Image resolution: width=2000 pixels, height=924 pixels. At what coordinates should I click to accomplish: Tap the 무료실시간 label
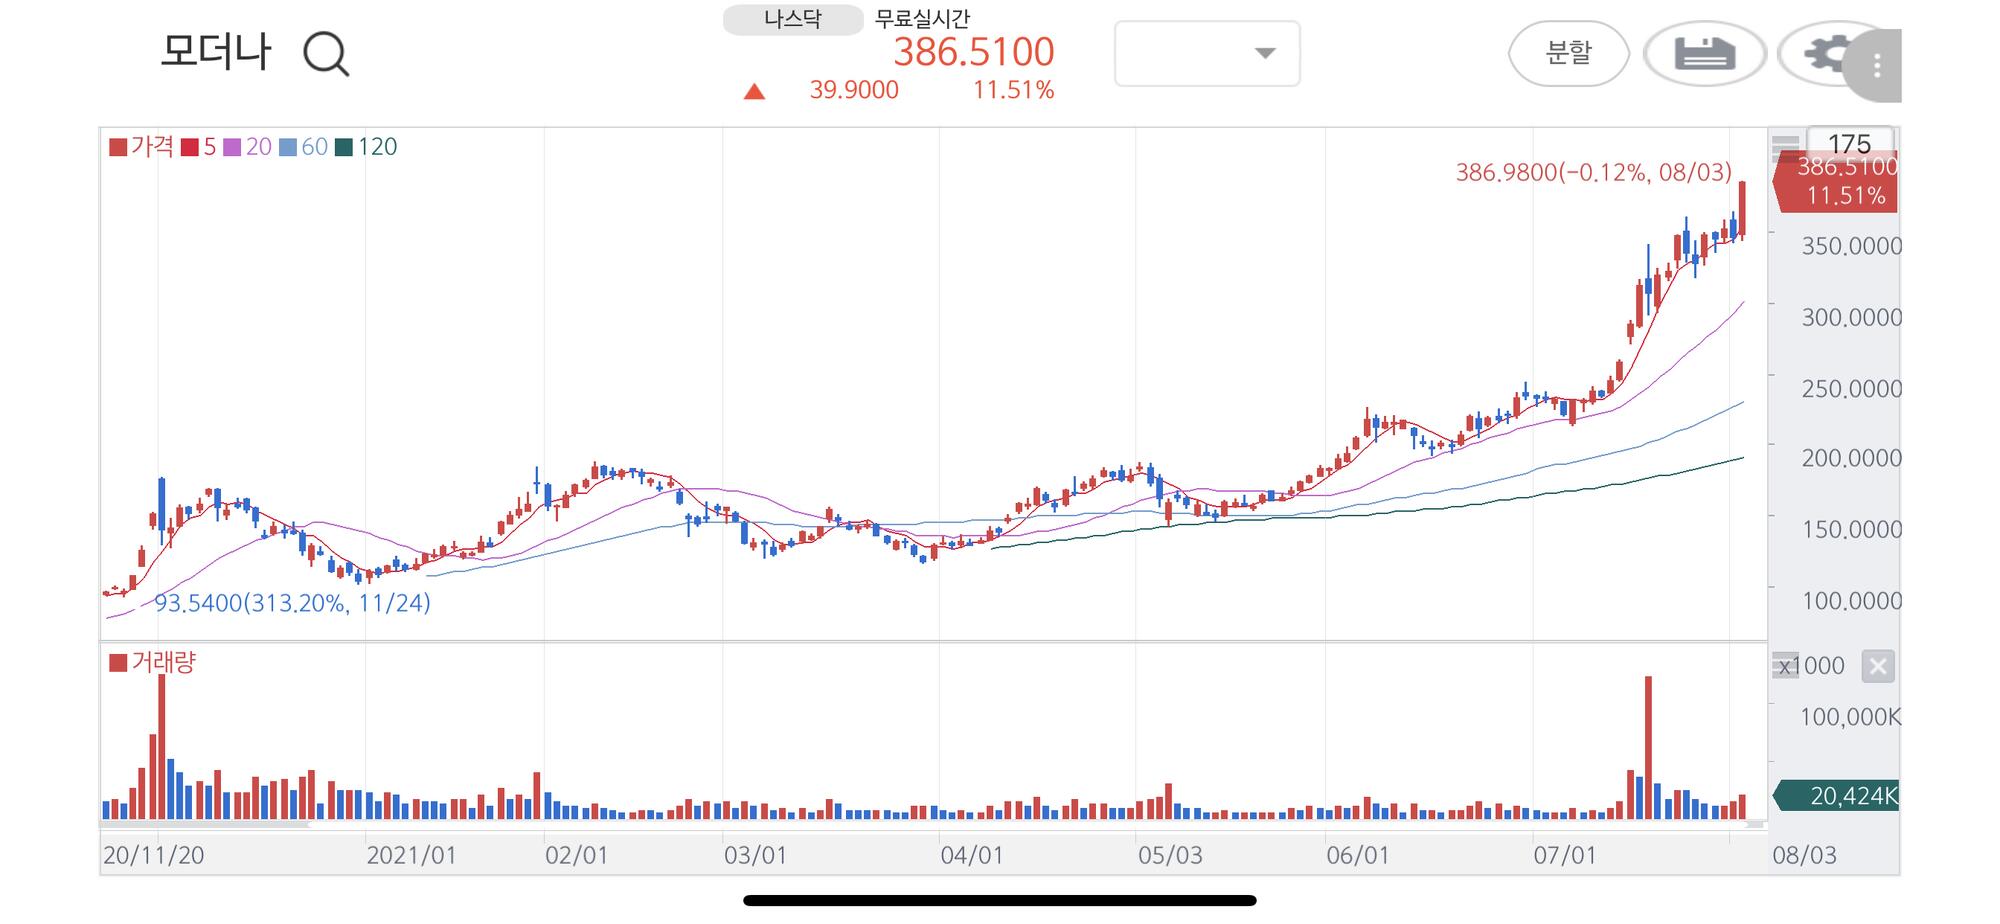922,18
